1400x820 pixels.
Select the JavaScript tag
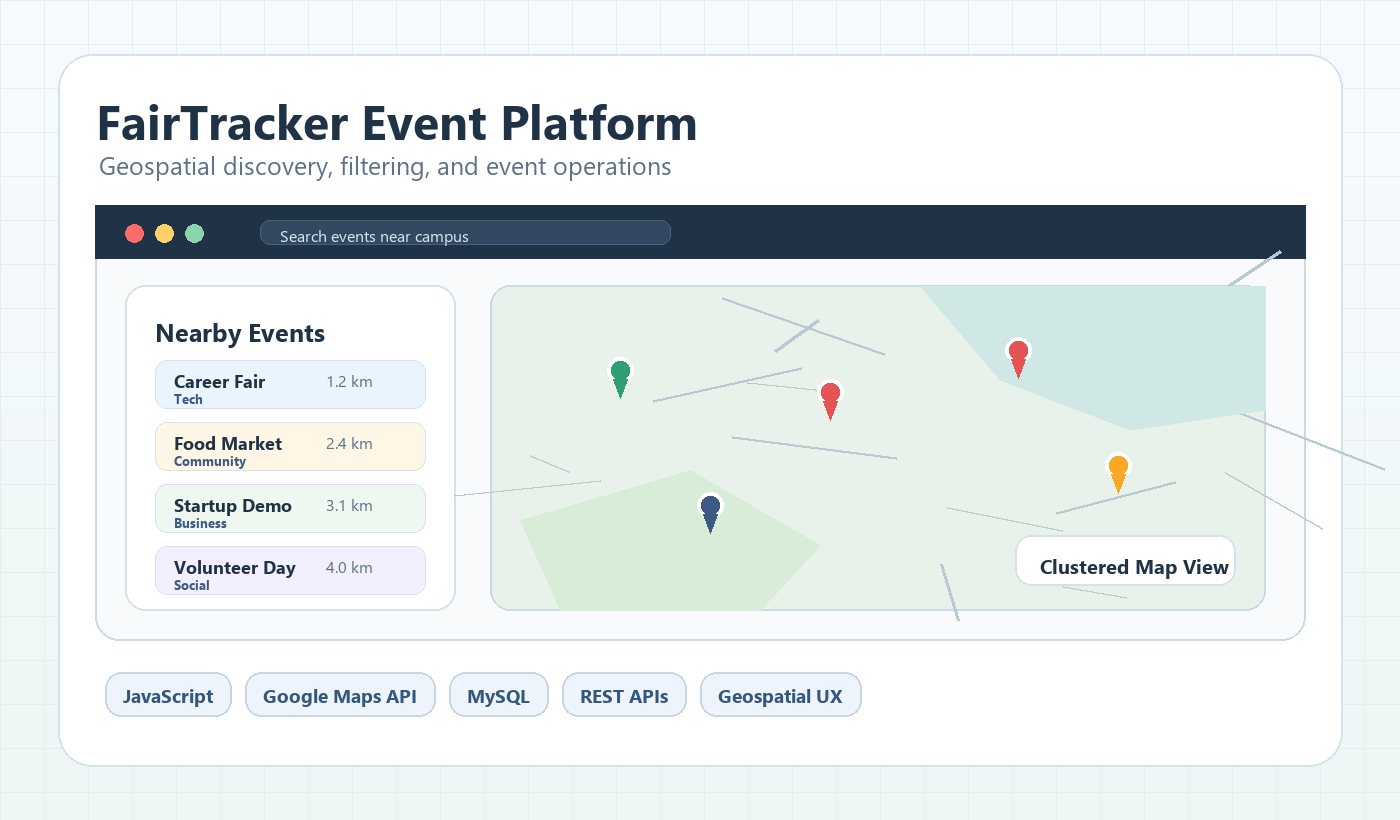168,695
